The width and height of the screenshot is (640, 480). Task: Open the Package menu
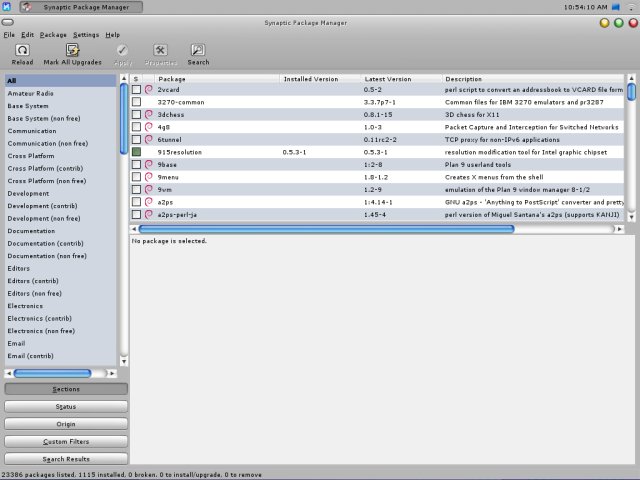coord(53,35)
